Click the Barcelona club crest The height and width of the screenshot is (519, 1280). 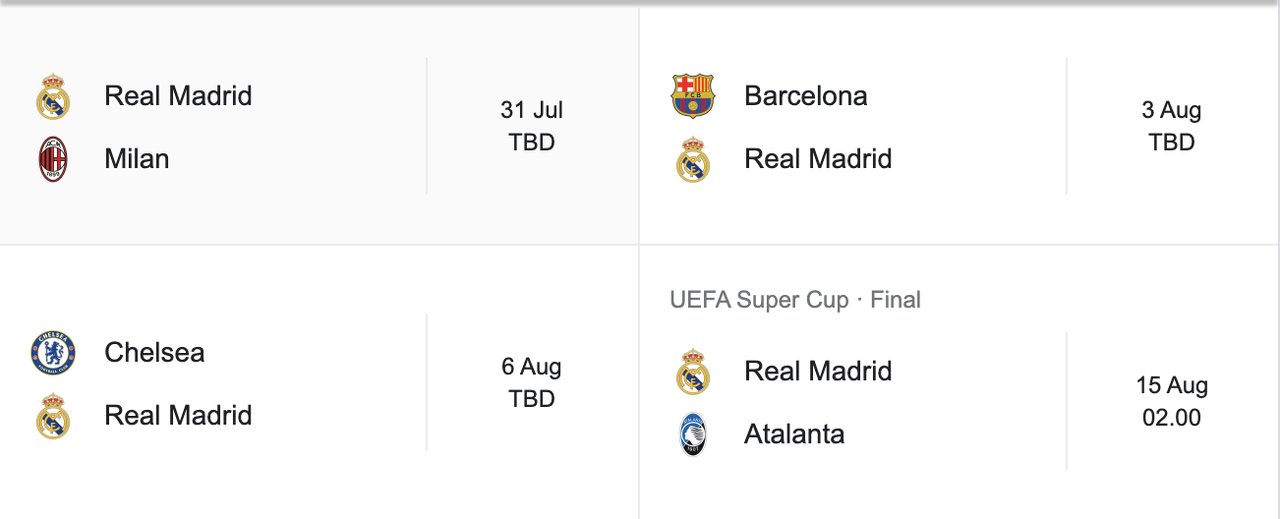coord(693,96)
